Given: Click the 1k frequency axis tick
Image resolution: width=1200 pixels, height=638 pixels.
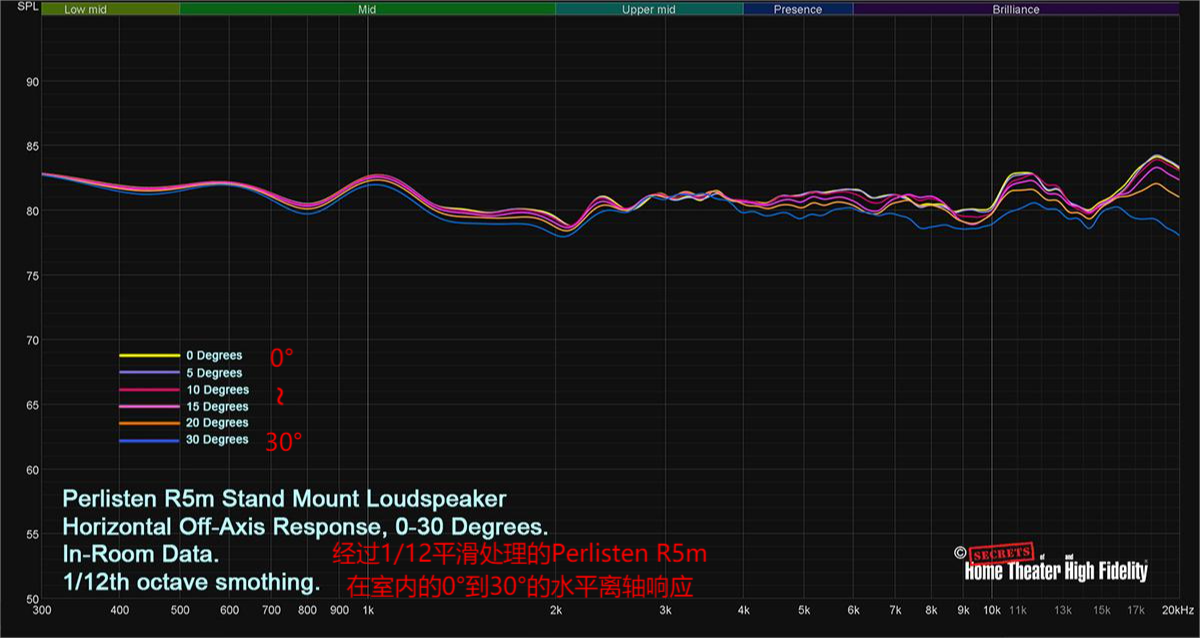Looking at the screenshot, I should [x=368, y=610].
